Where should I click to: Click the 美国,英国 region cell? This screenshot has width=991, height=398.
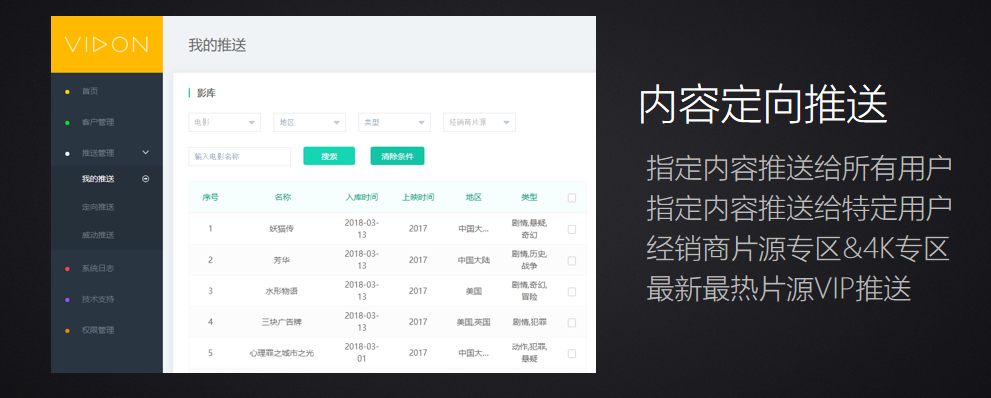pos(473,322)
